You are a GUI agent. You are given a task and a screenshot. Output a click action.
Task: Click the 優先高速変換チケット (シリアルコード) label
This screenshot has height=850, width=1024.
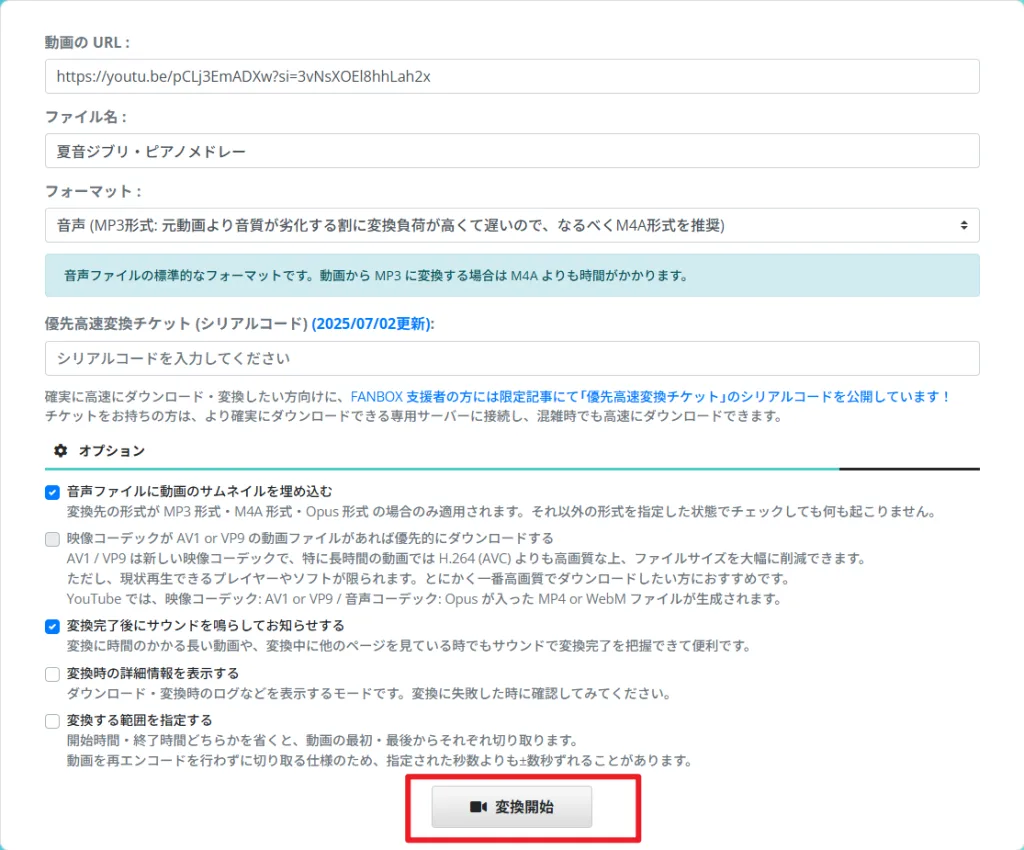point(176,324)
